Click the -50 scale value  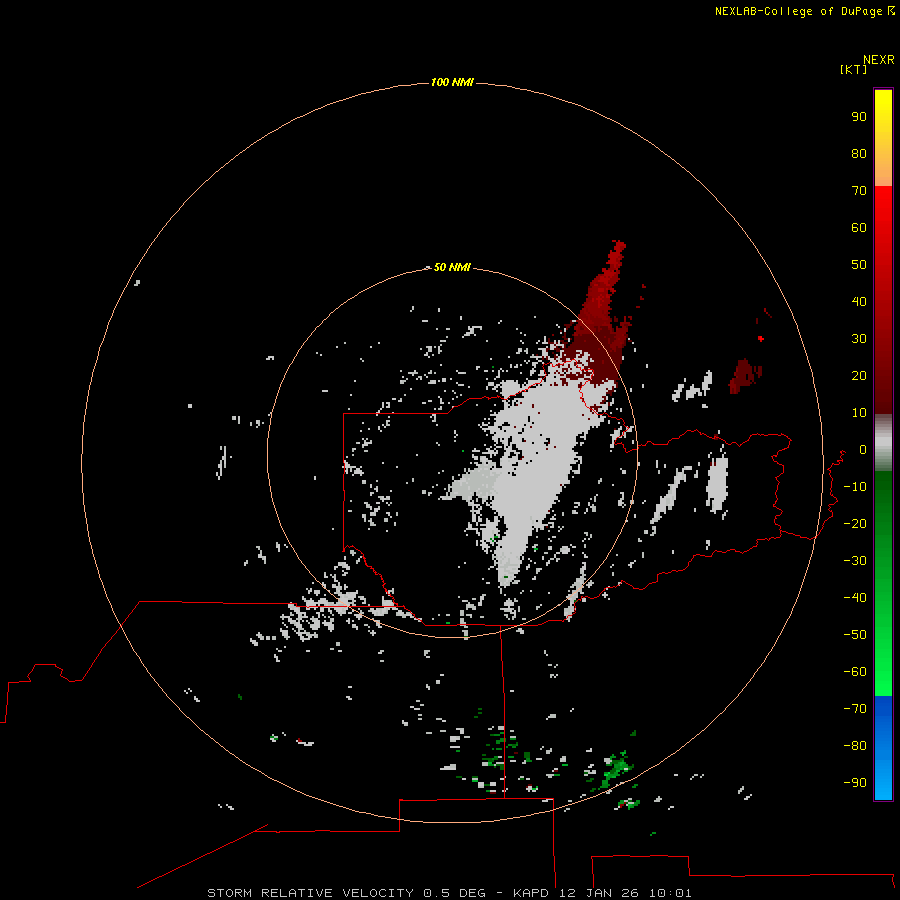click(x=855, y=635)
